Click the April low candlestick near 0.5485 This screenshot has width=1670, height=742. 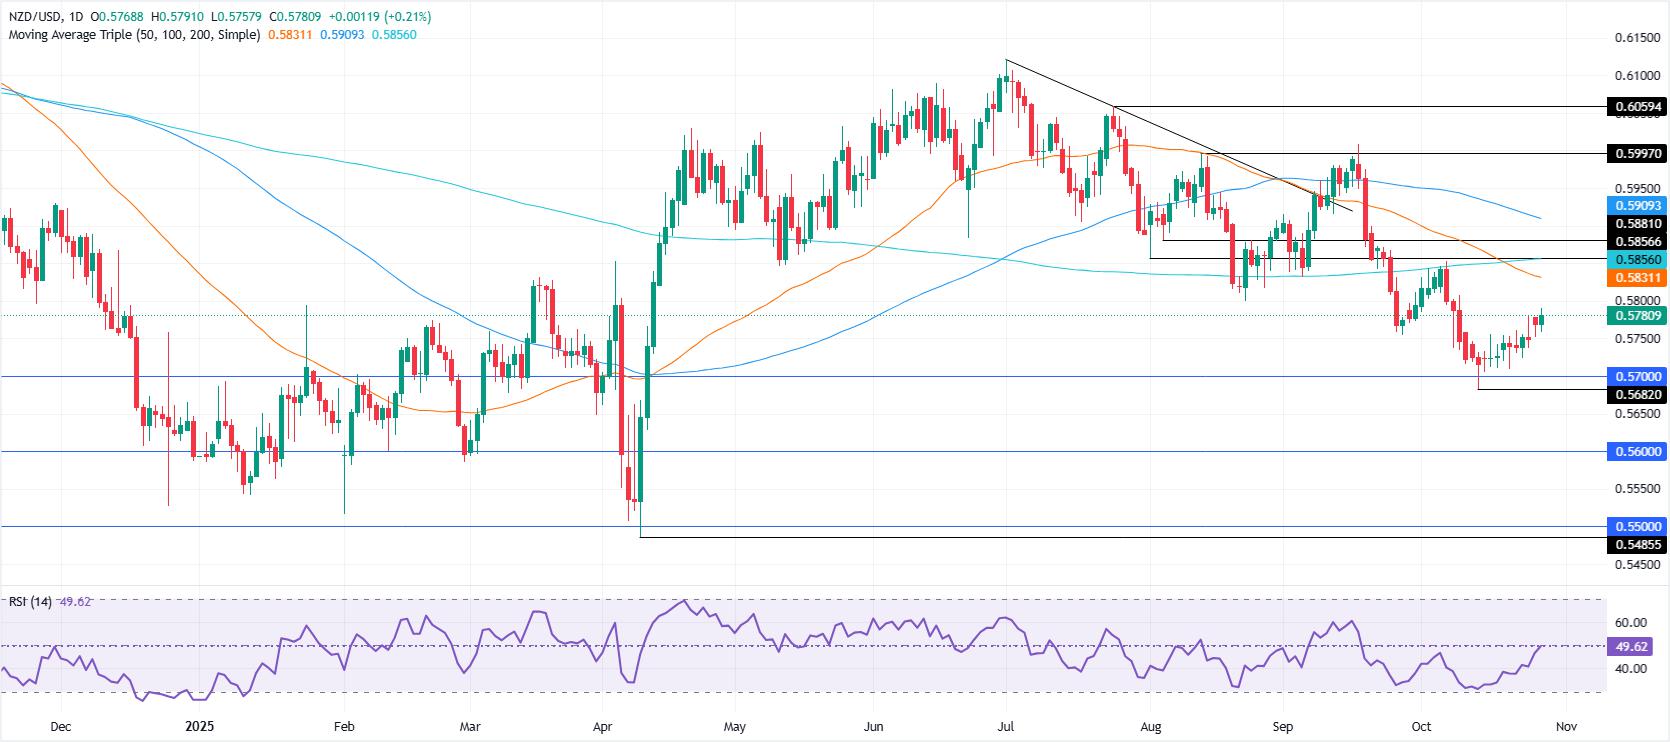638,482
